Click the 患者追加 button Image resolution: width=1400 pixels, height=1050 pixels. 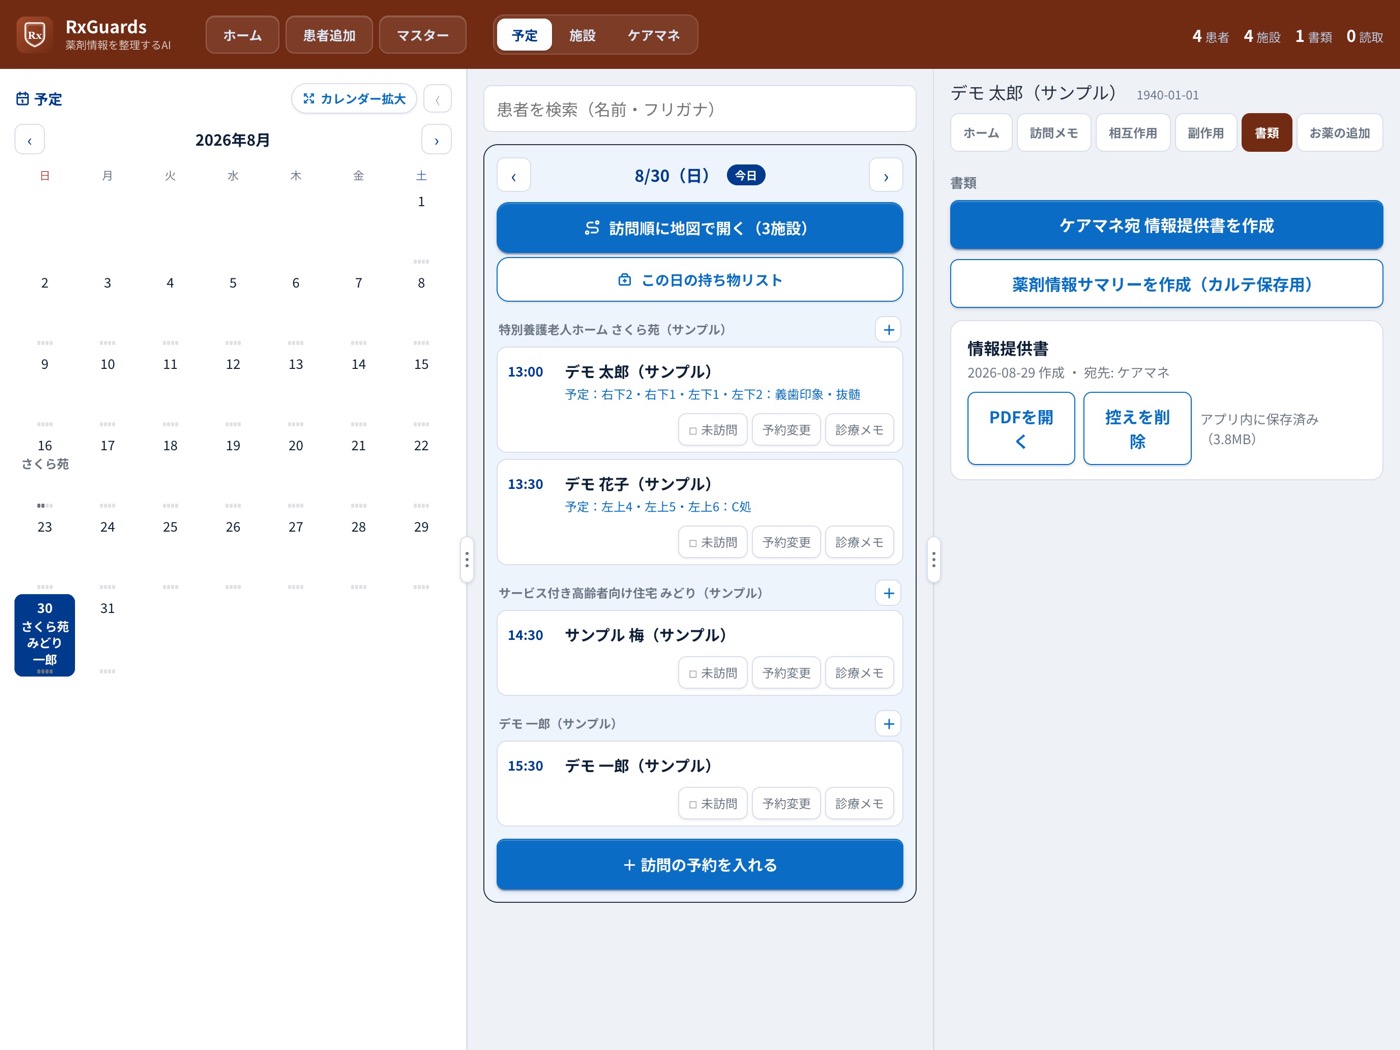[329, 35]
